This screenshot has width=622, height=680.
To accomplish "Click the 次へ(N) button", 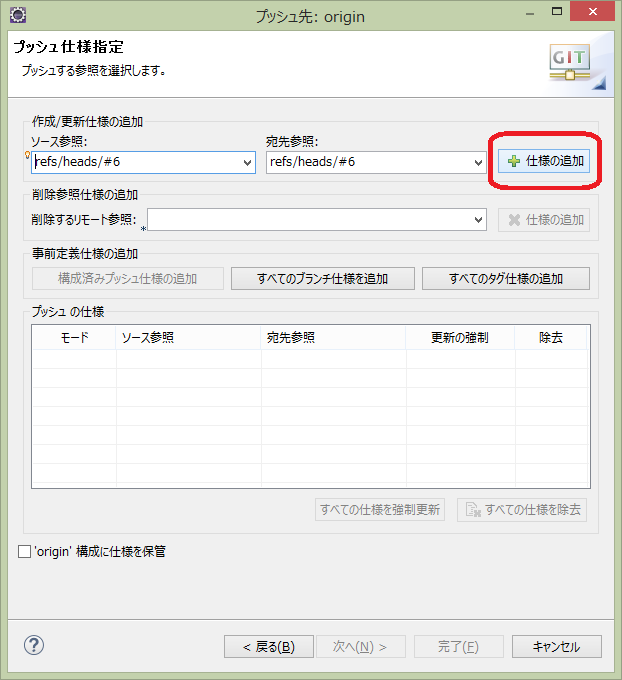I will 361,647.
